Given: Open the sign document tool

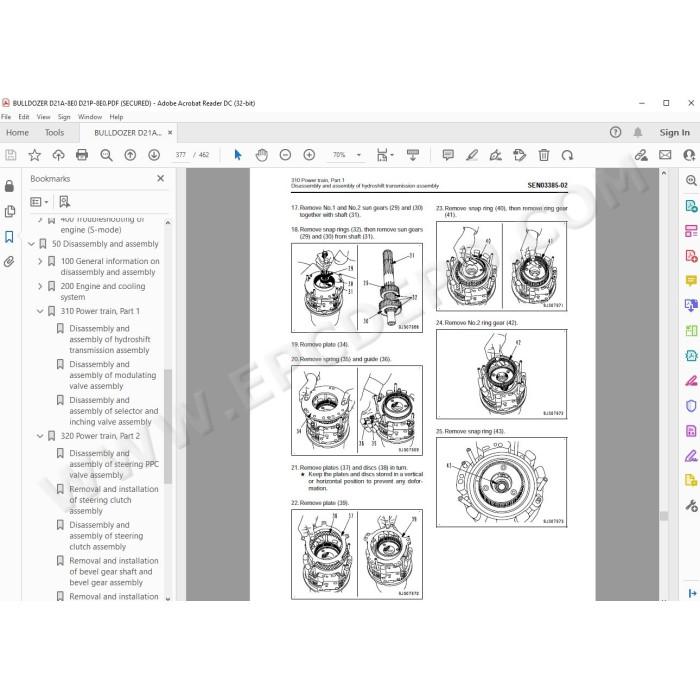Looking at the screenshot, I should 496,155.
